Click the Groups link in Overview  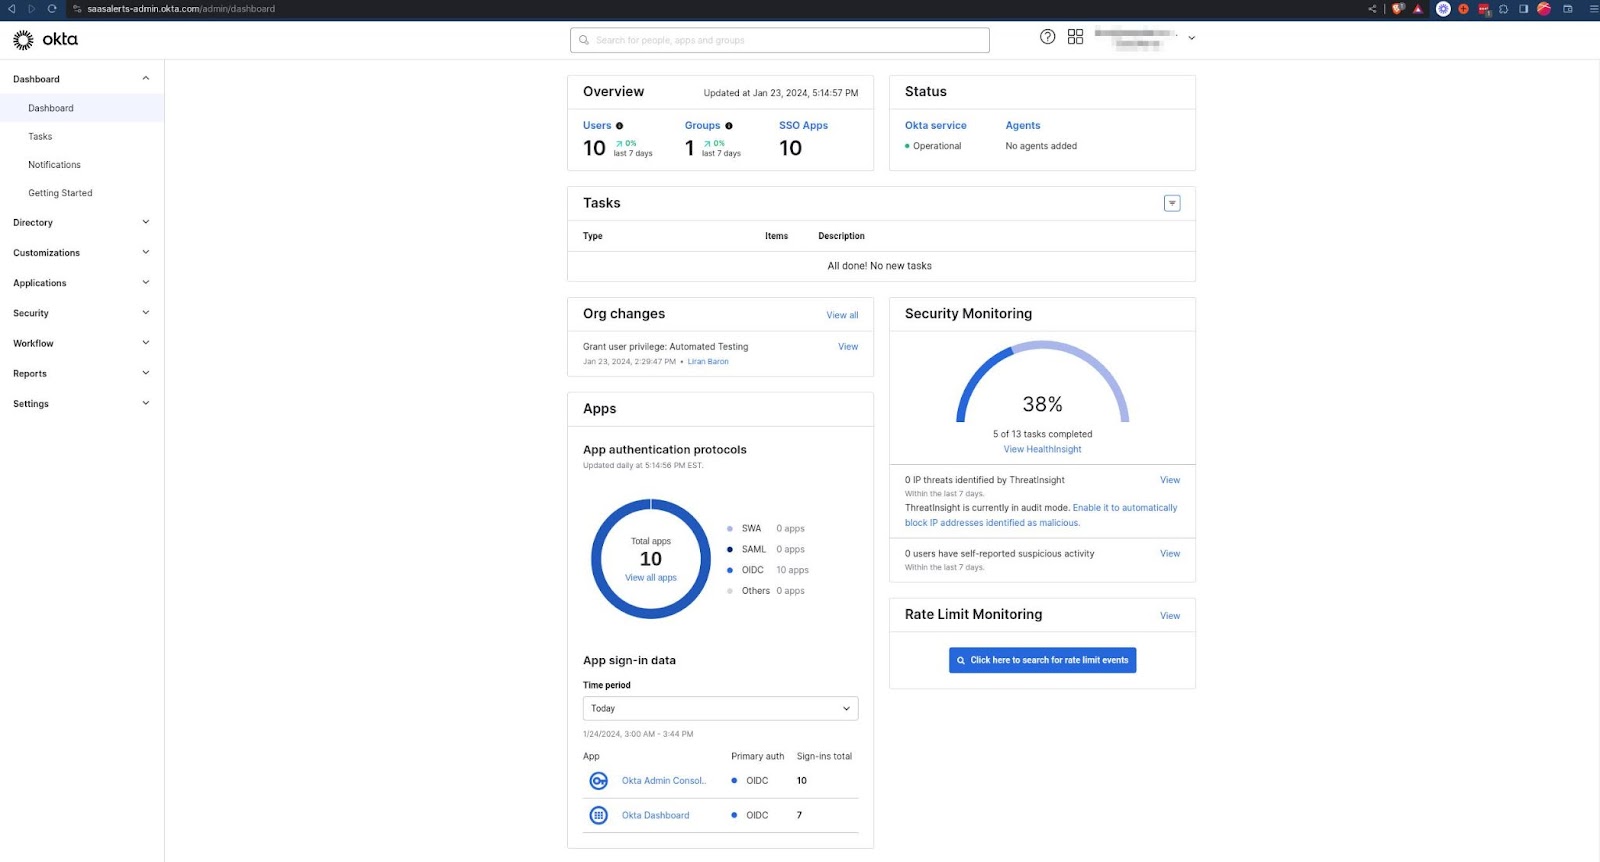coord(702,126)
